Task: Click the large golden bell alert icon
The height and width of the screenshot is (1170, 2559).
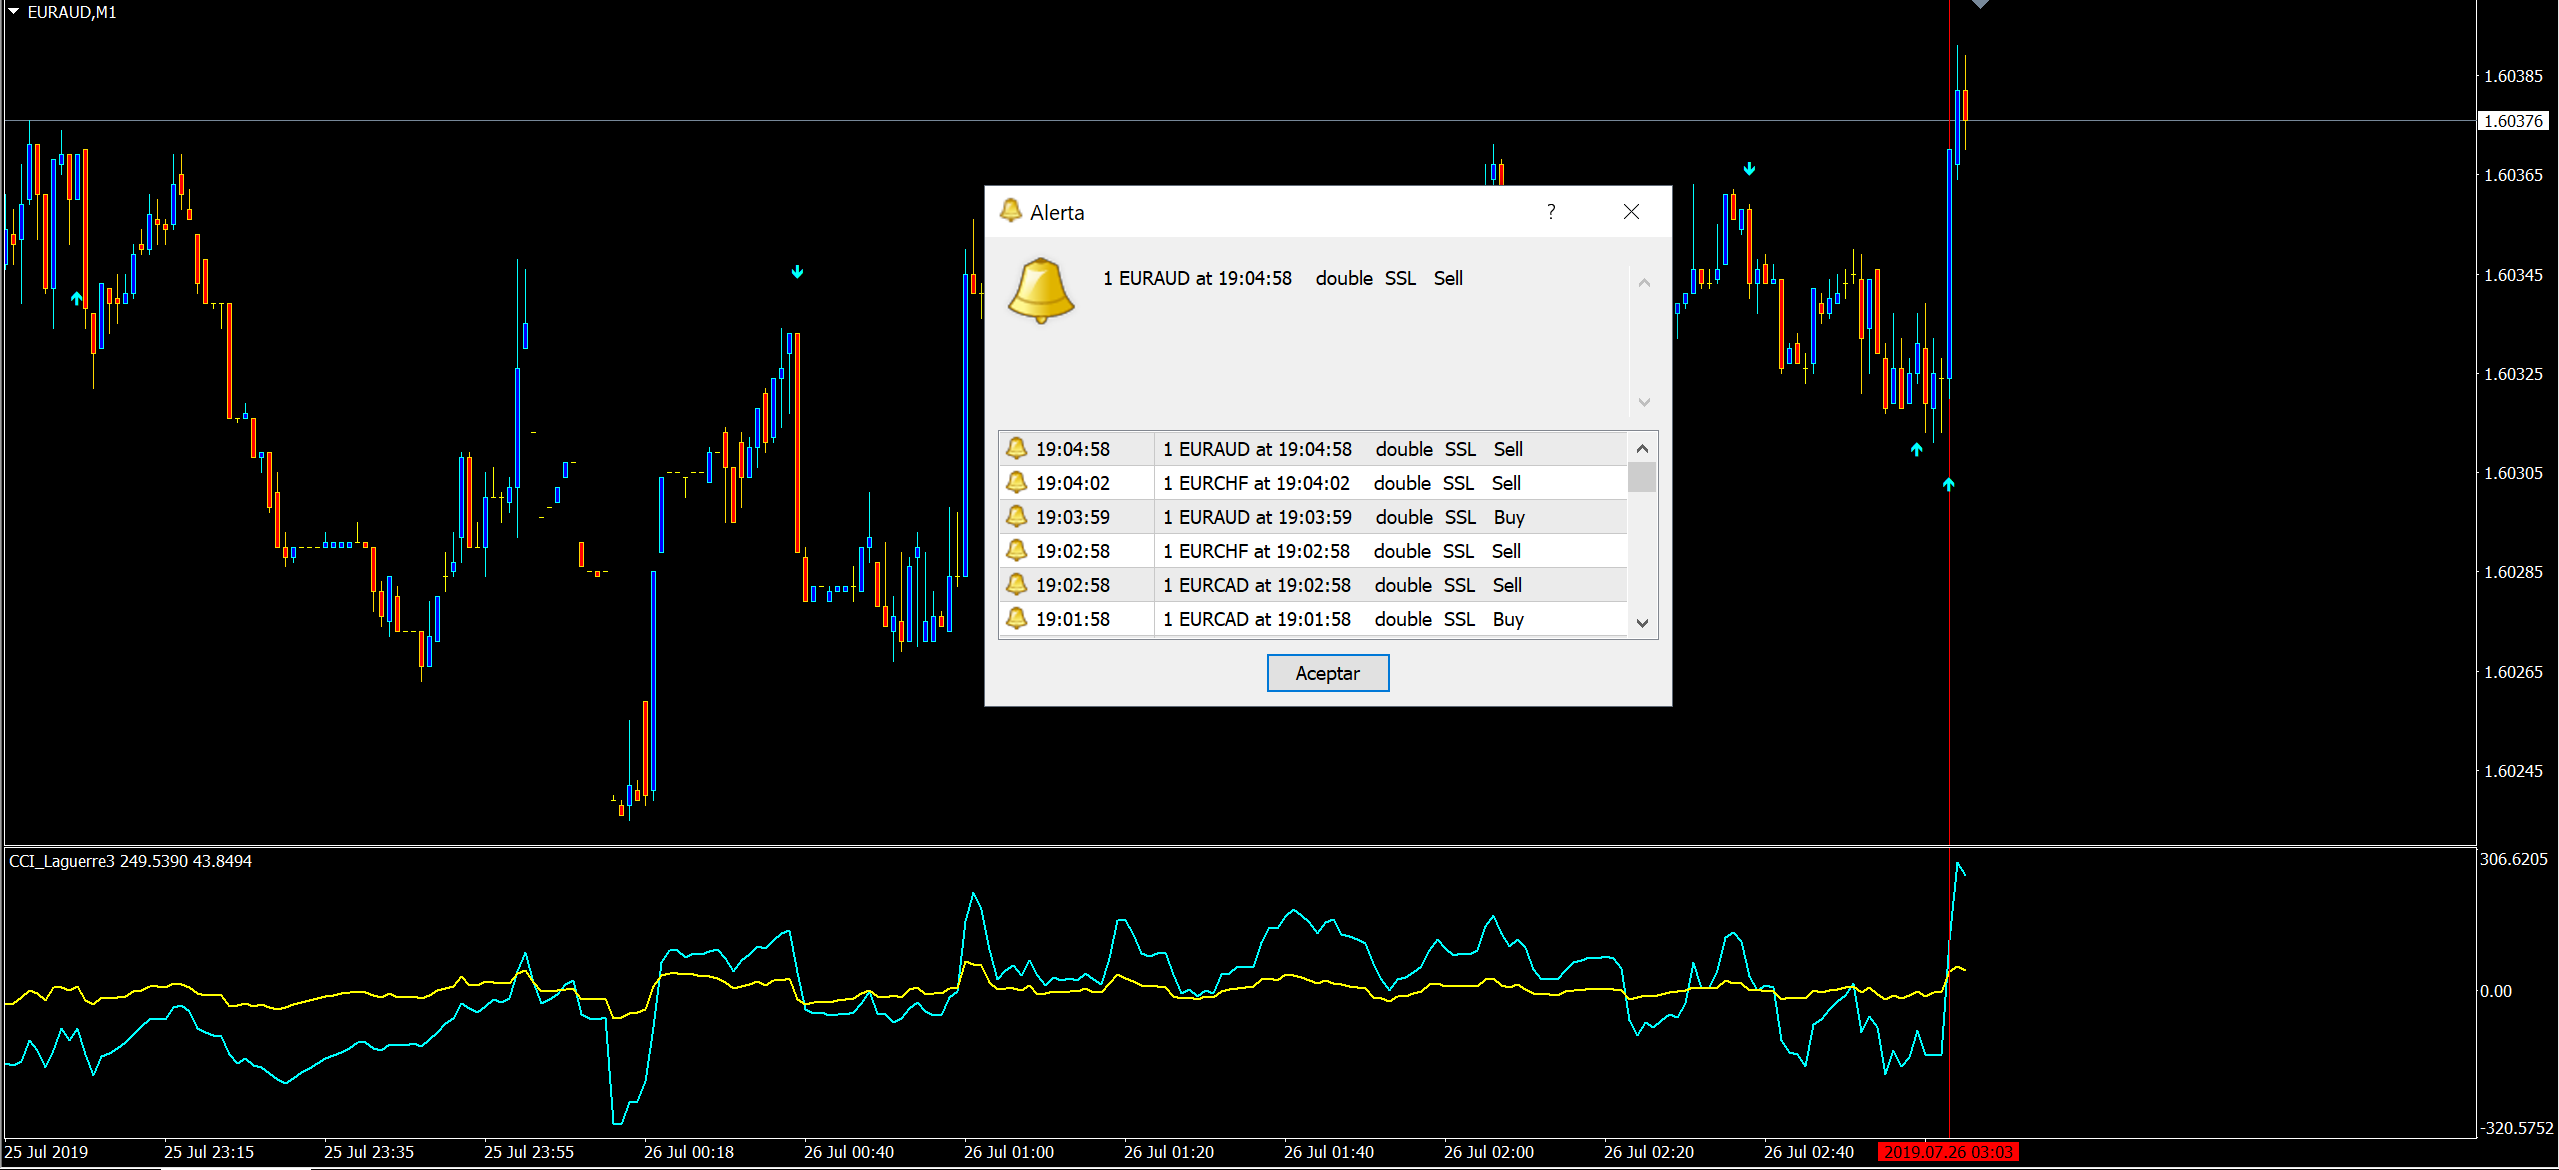Action: pos(1040,291)
